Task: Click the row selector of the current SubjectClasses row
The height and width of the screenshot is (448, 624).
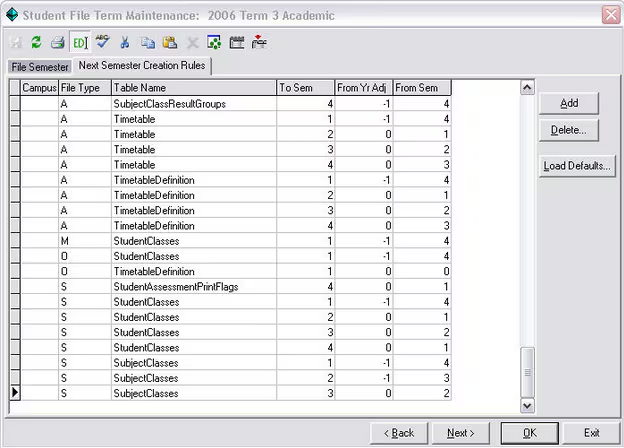Action: tap(15, 393)
